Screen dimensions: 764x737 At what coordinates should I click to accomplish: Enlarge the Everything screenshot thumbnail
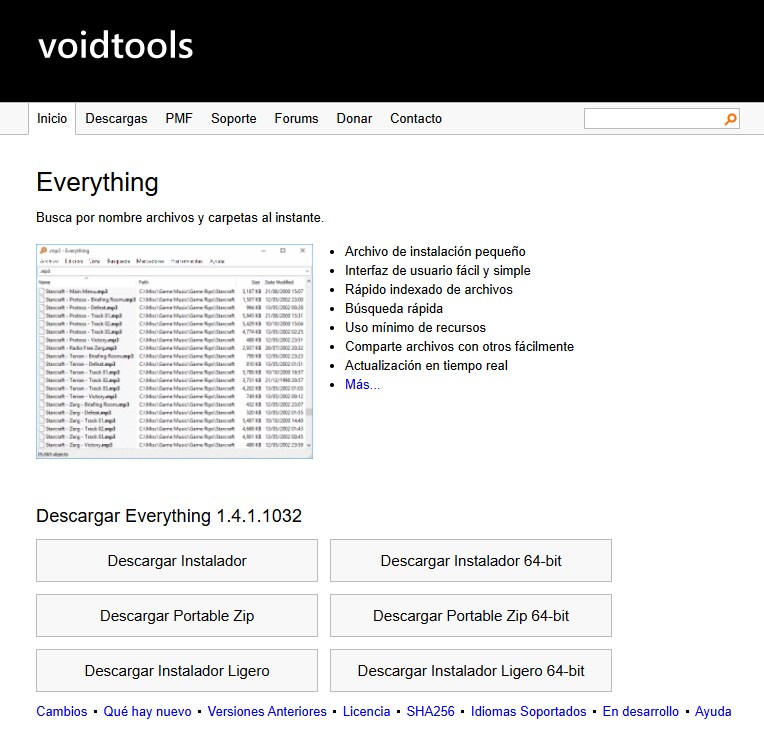174,351
